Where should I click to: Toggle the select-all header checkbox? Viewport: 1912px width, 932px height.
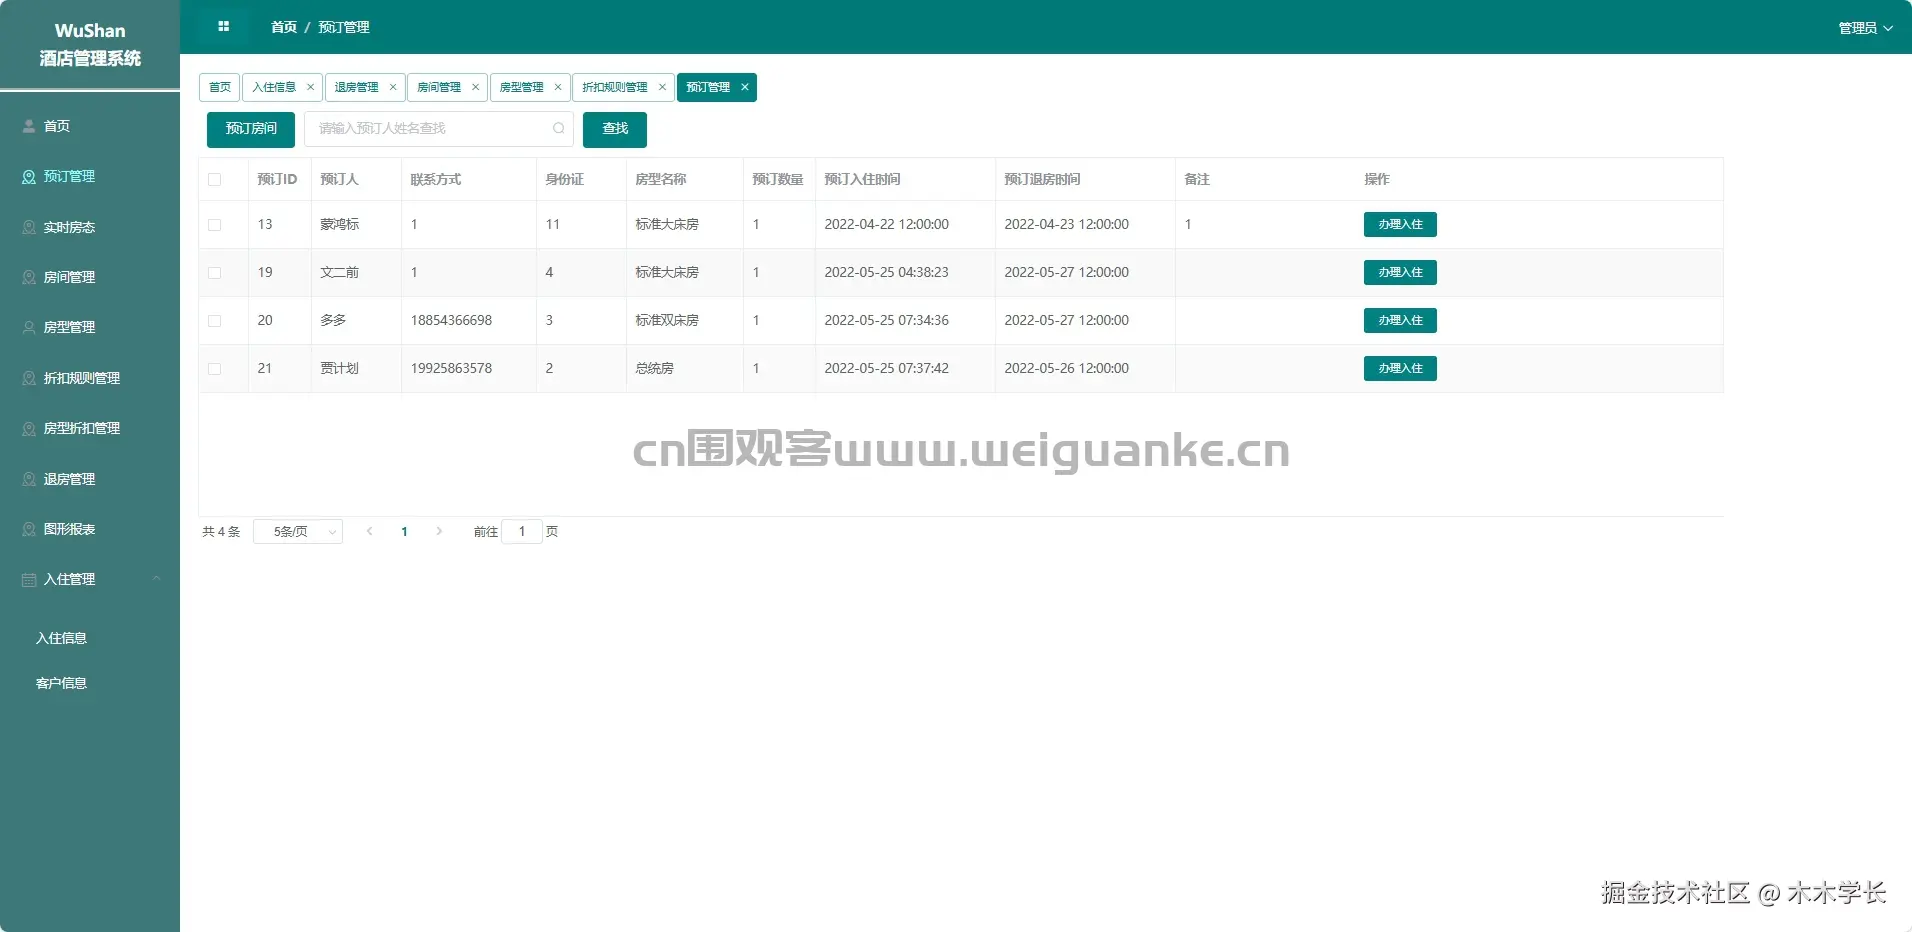click(x=214, y=179)
